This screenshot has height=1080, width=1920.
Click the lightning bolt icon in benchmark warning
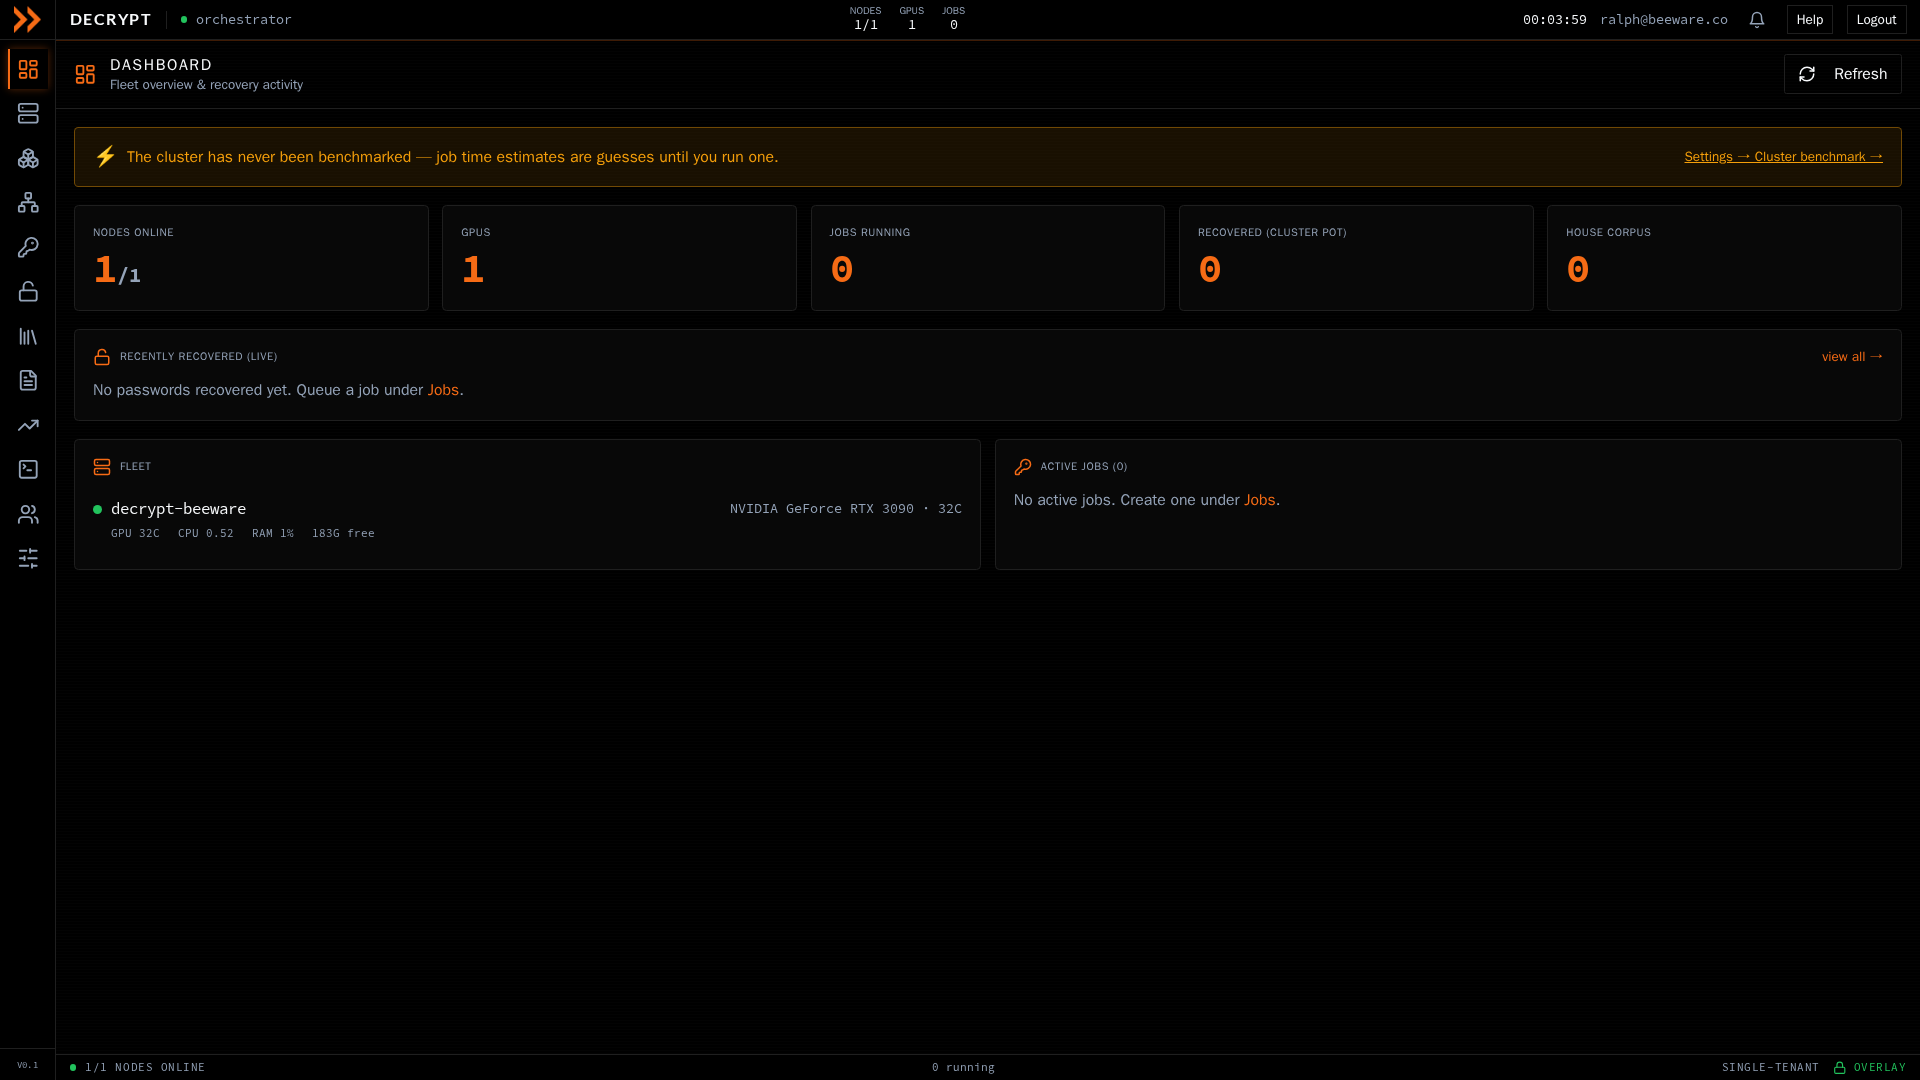(105, 156)
